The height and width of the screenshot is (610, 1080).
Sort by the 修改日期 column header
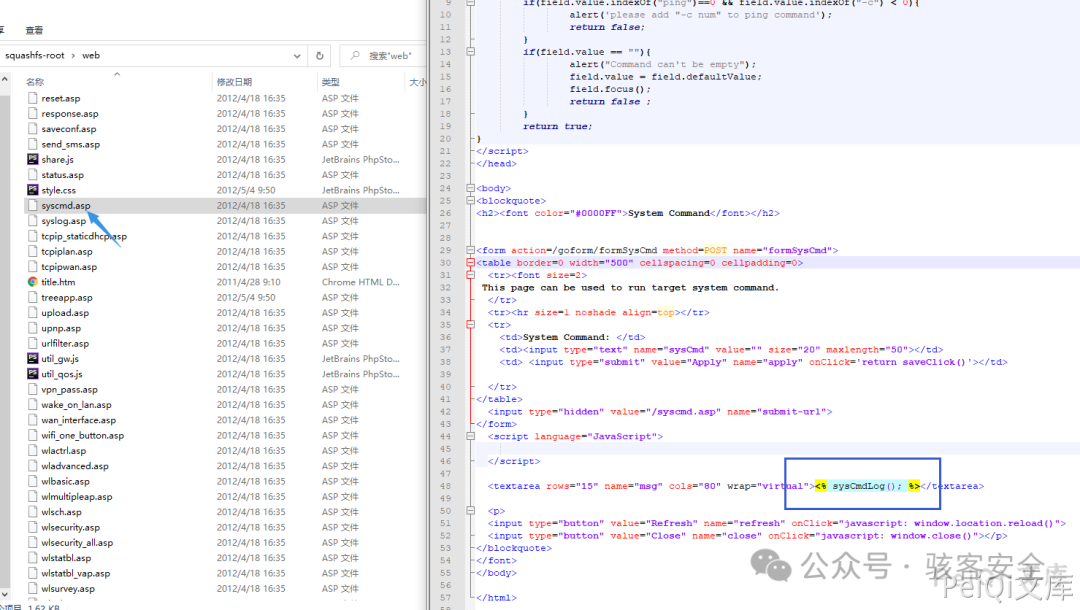point(234,82)
